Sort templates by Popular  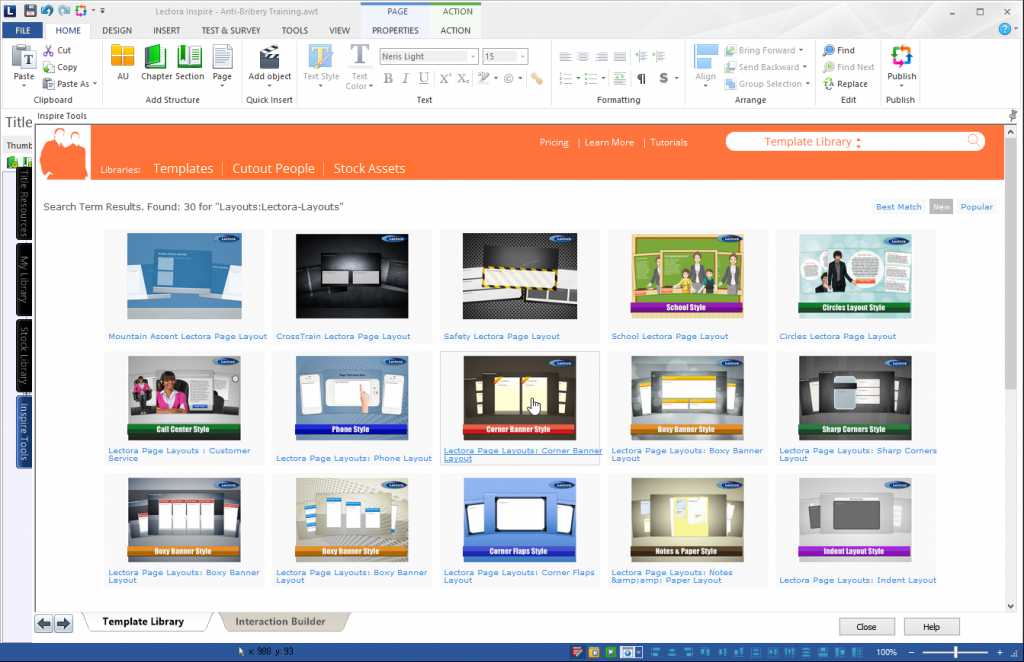[x=976, y=206]
